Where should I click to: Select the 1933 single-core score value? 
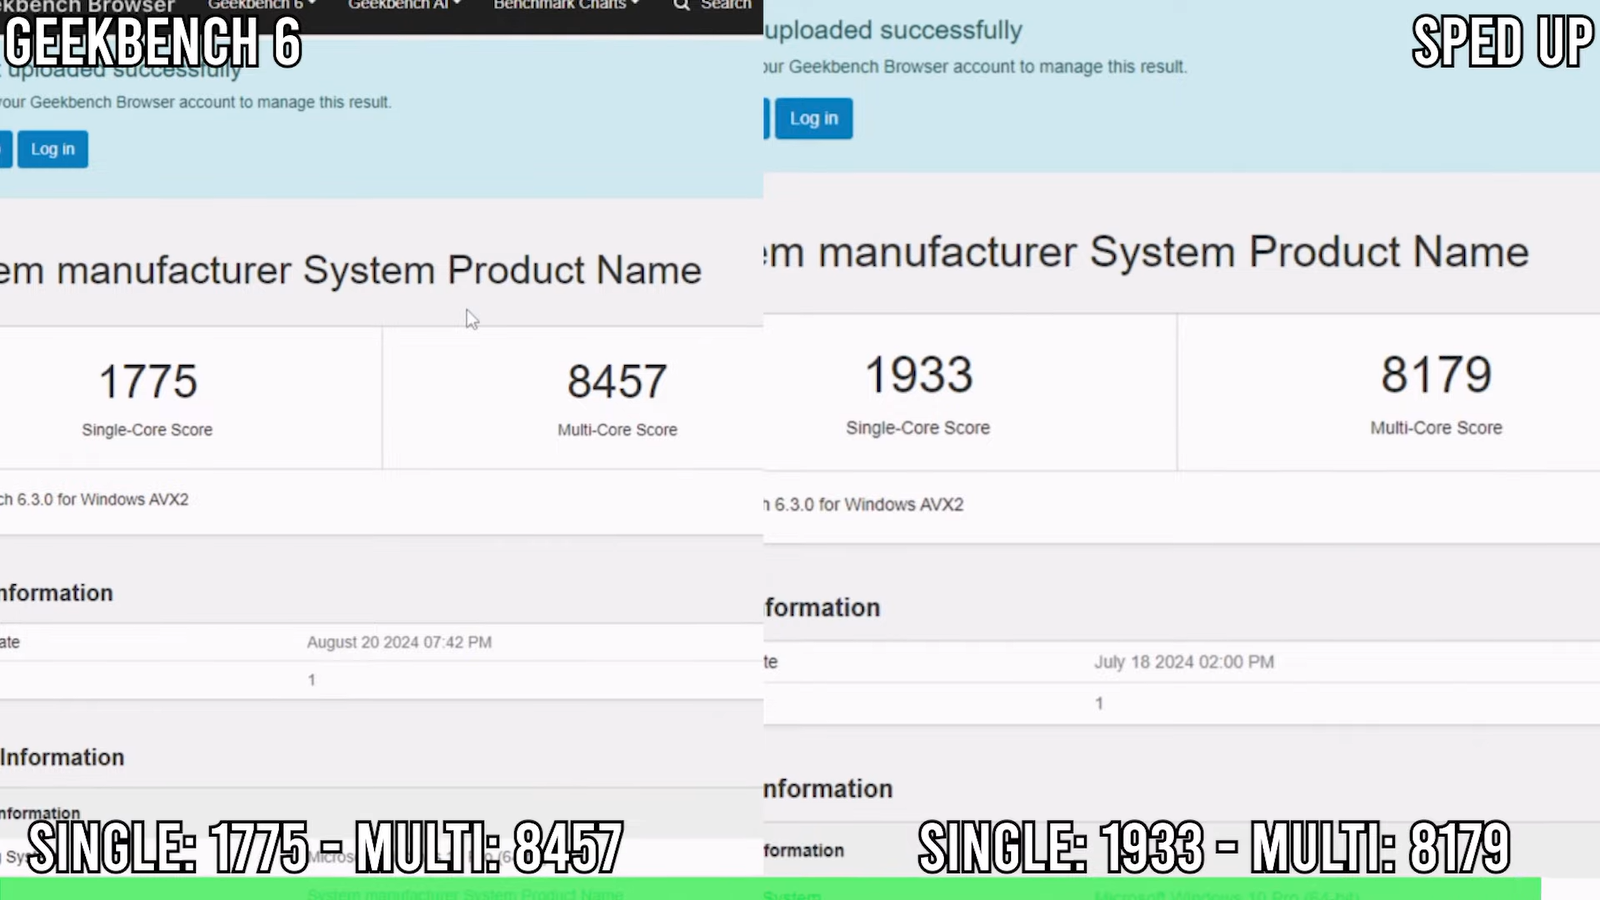click(918, 375)
